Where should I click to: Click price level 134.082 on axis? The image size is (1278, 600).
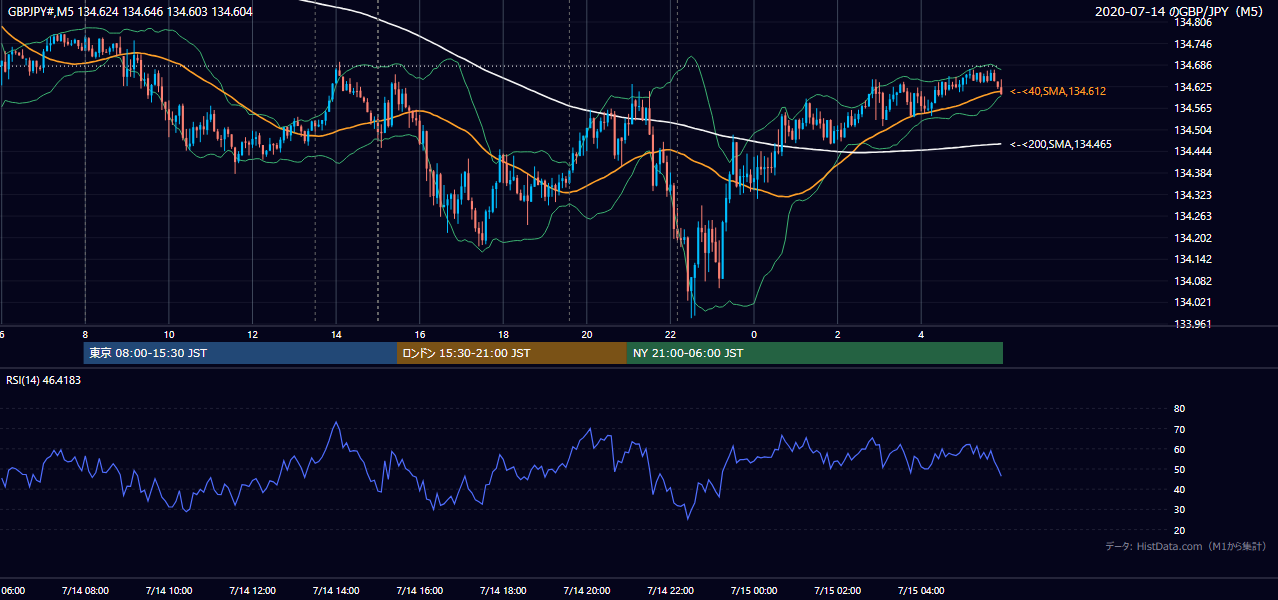(x=1192, y=281)
